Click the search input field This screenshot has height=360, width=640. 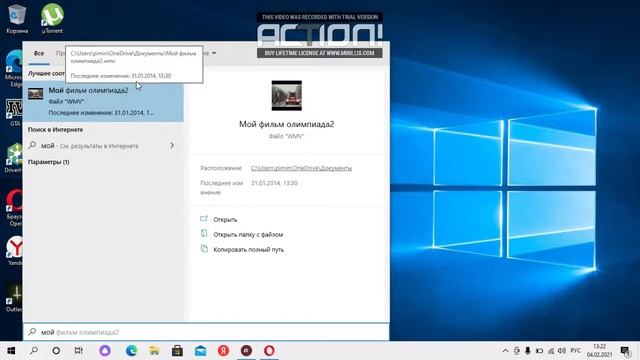(x=206, y=332)
